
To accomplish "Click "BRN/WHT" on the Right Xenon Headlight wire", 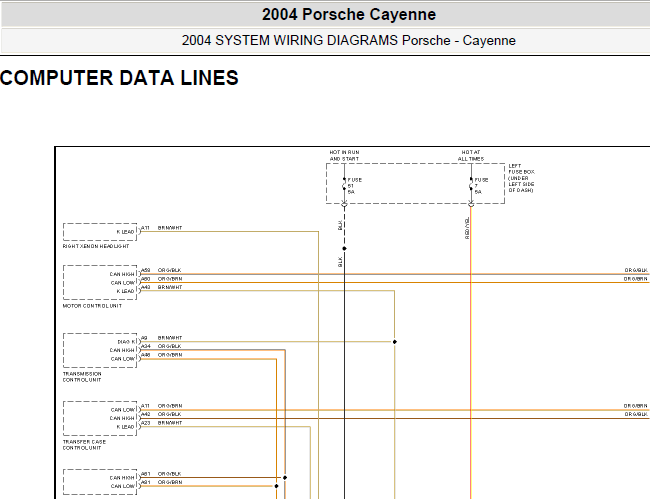I will point(170,228).
